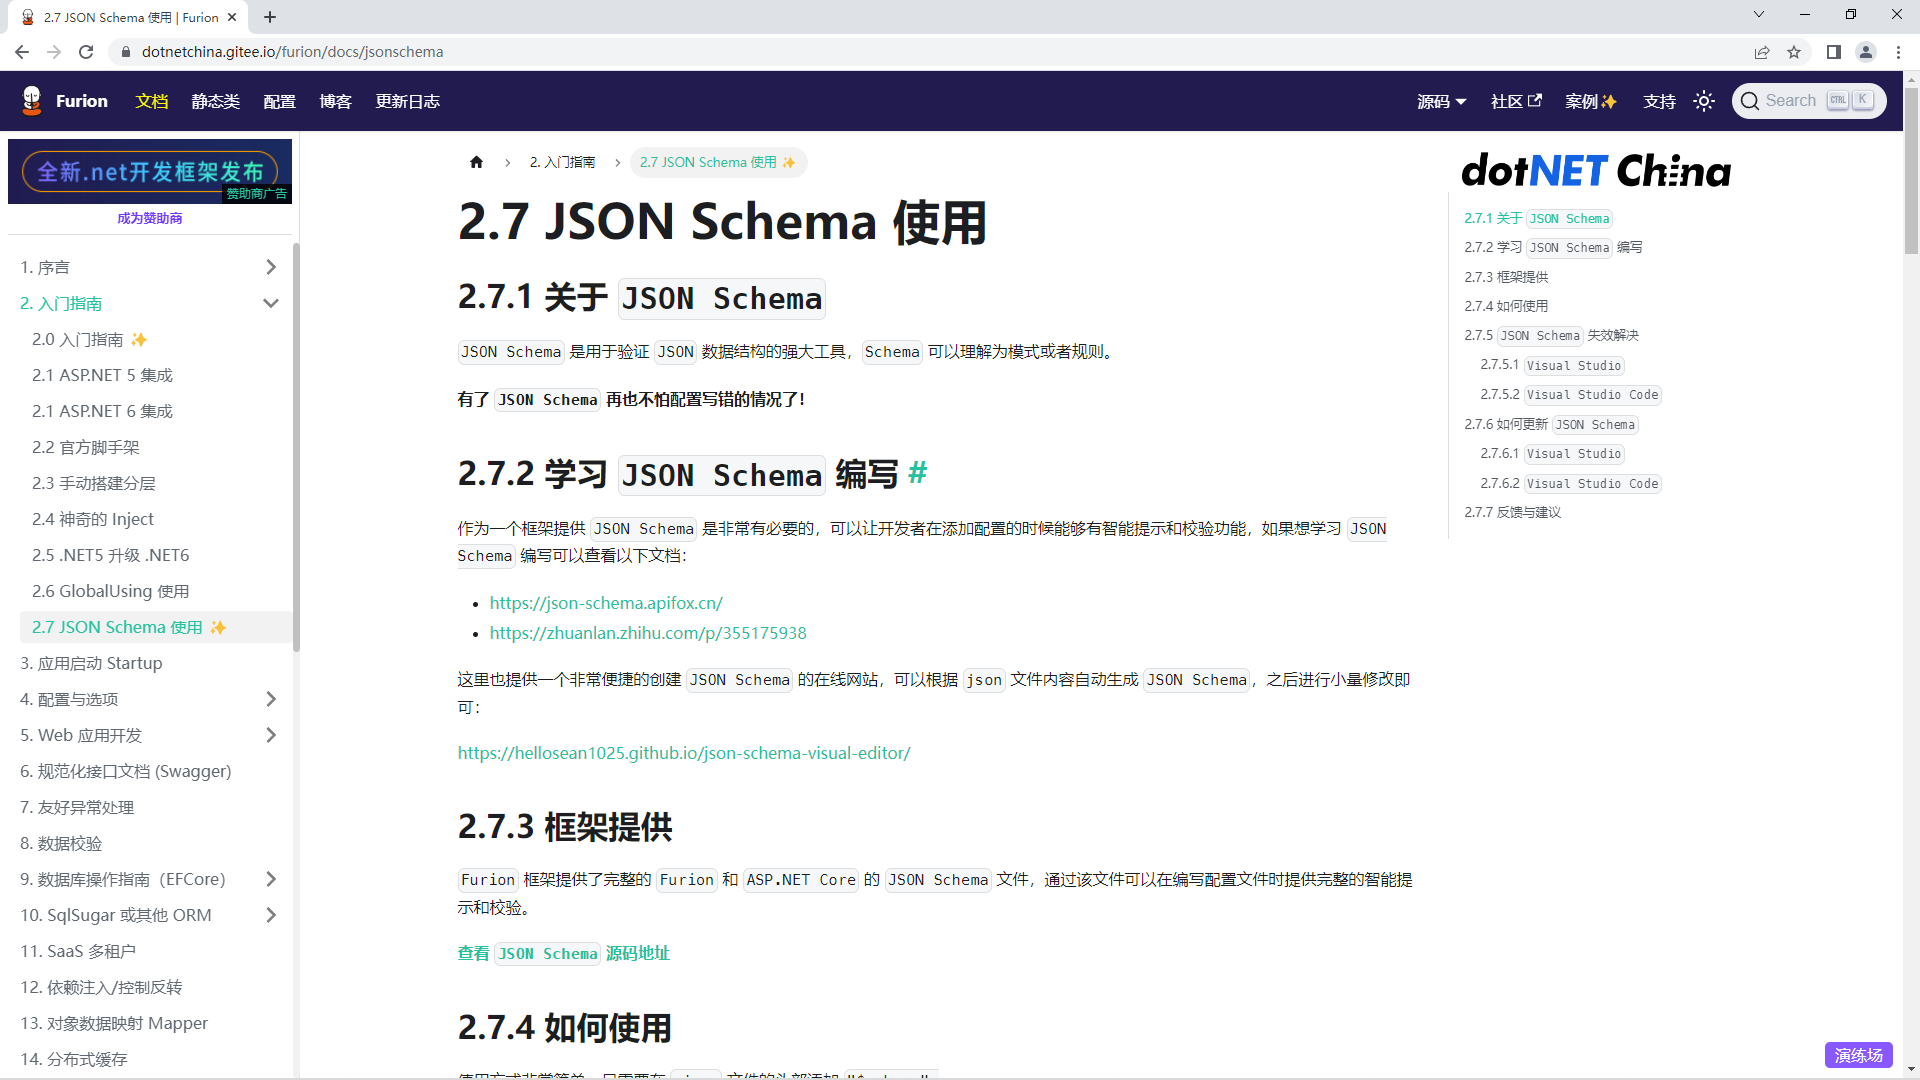Click the # anchor beside 2.7.2 heading
This screenshot has width=1920, height=1080.
click(x=917, y=473)
